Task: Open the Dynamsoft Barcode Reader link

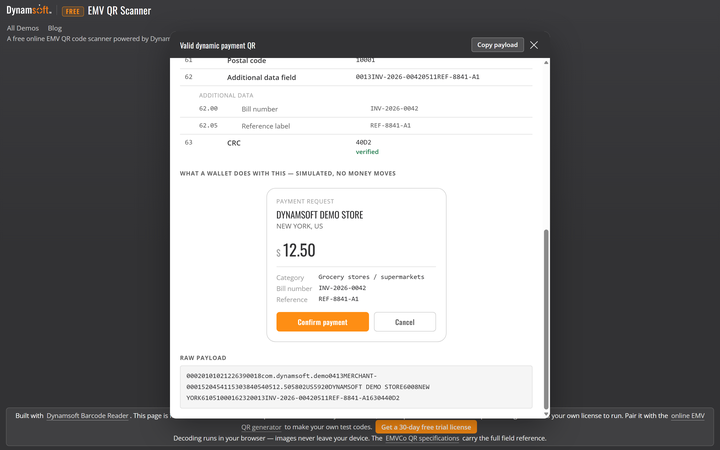Action: pyautogui.click(x=87, y=416)
